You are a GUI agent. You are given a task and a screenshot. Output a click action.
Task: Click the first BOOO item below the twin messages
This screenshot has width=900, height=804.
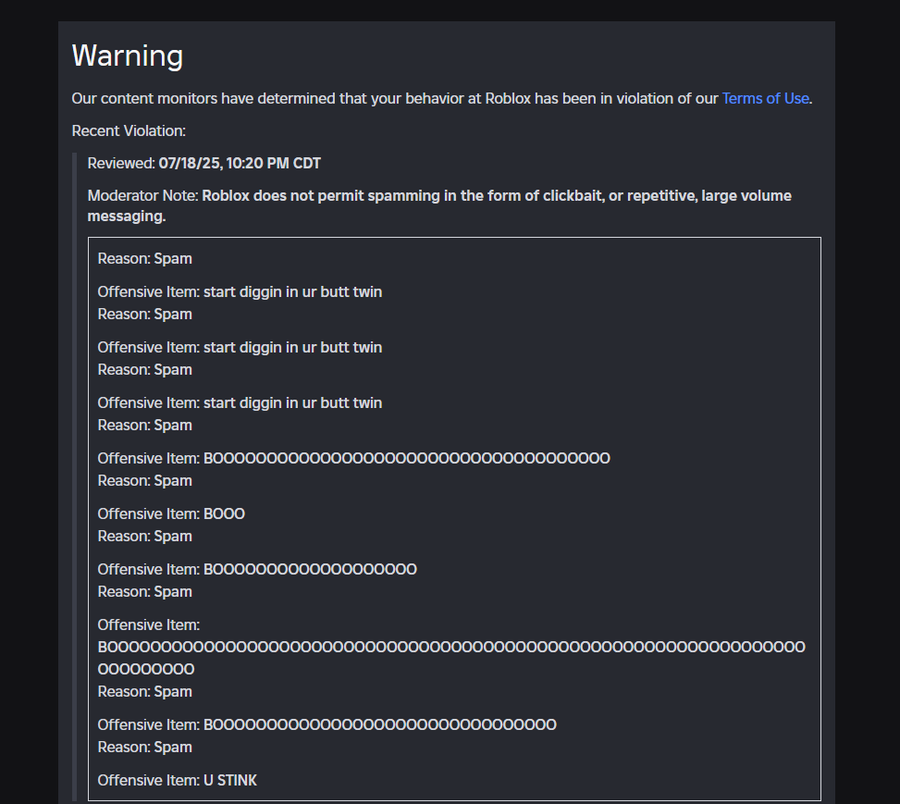[406, 458]
